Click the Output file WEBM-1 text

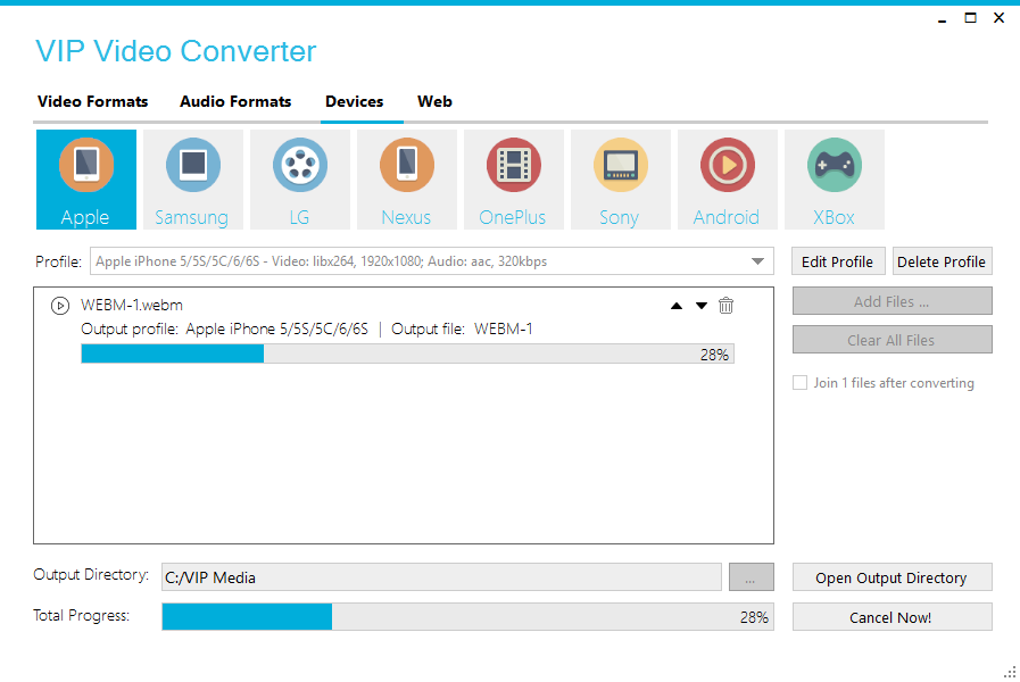tap(462, 329)
